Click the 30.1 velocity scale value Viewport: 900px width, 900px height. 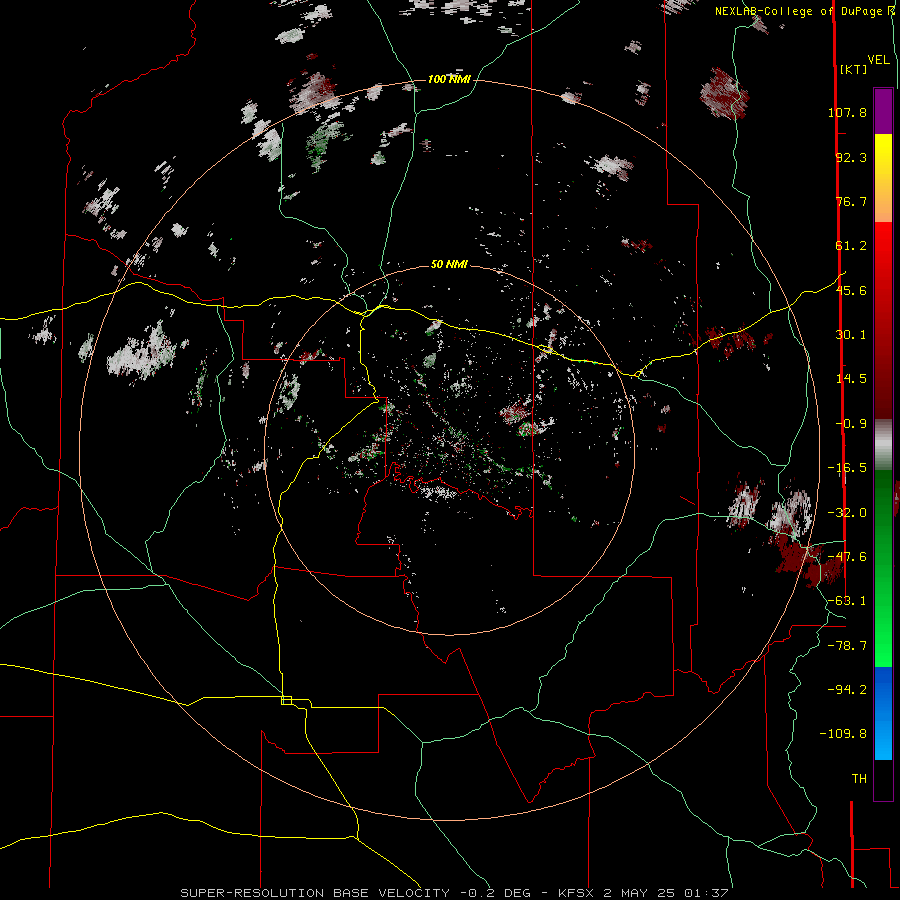pyautogui.click(x=851, y=335)
